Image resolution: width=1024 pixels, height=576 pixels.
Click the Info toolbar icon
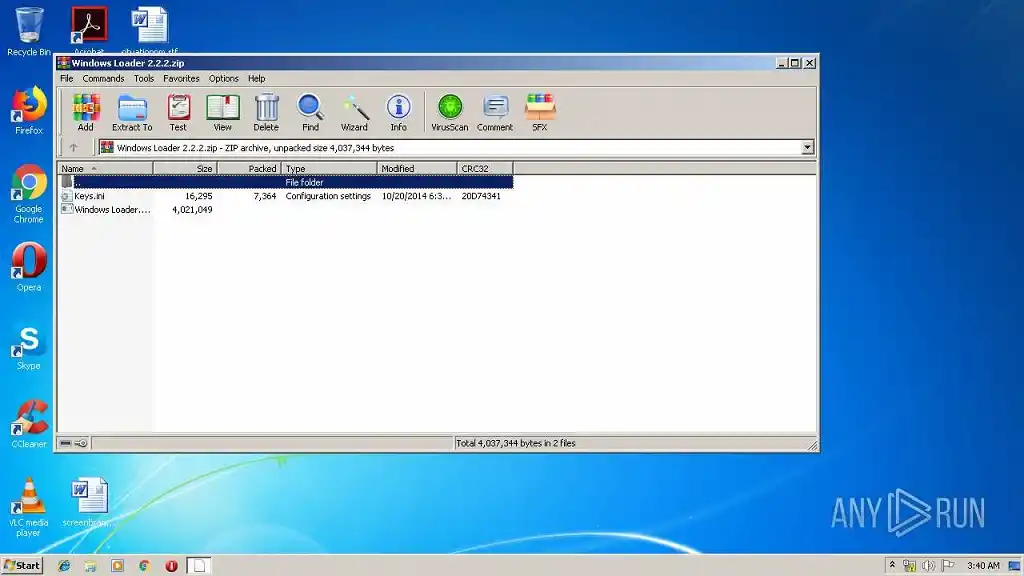398,110
